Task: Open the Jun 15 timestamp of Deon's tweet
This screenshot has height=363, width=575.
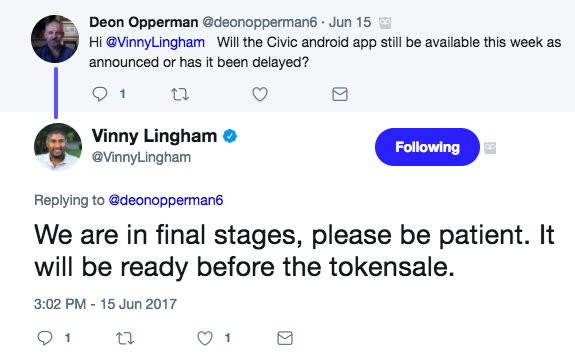Action: point(350,22)
